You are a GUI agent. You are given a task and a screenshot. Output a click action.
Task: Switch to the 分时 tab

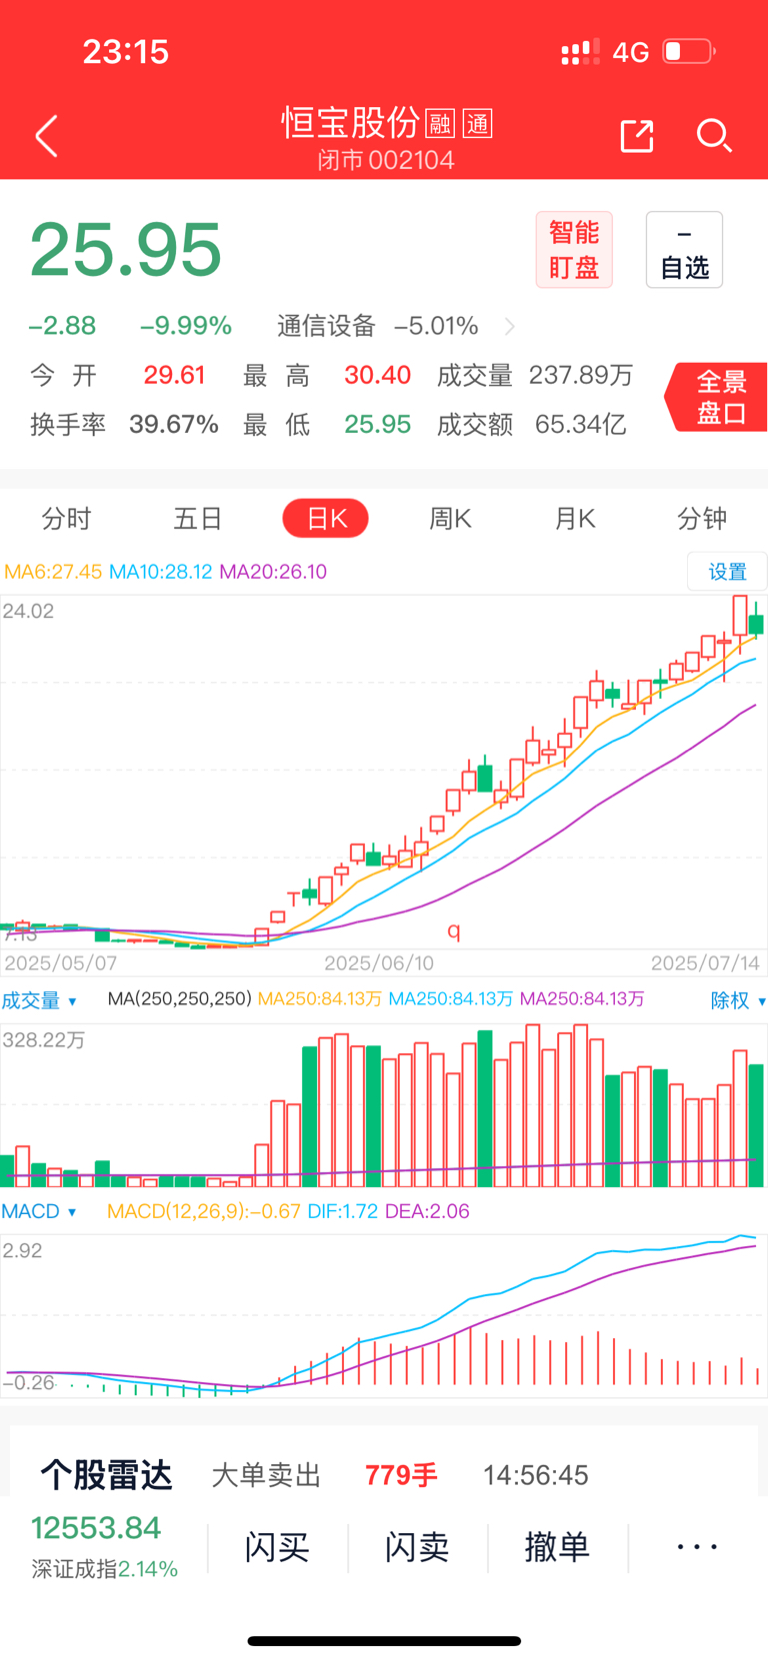(66, 518)
